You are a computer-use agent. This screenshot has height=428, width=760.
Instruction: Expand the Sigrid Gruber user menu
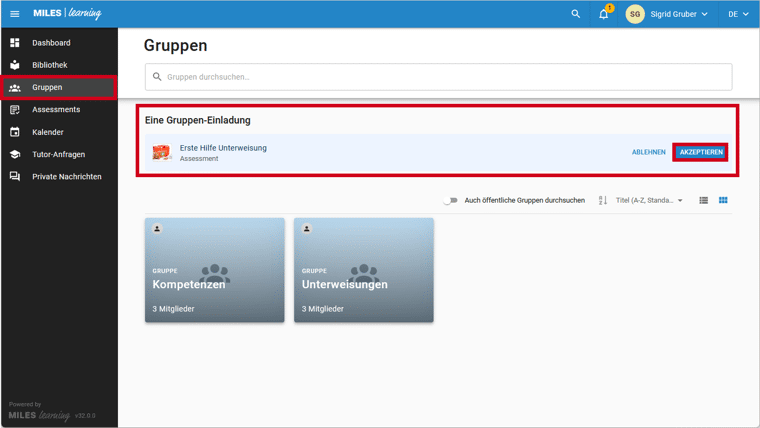coord(680,14)
